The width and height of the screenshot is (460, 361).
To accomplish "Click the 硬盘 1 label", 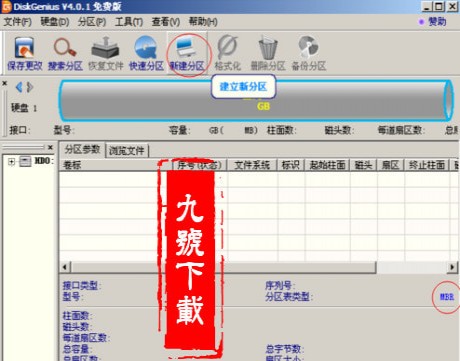I will pyautogui.click(x=24, y=108).
